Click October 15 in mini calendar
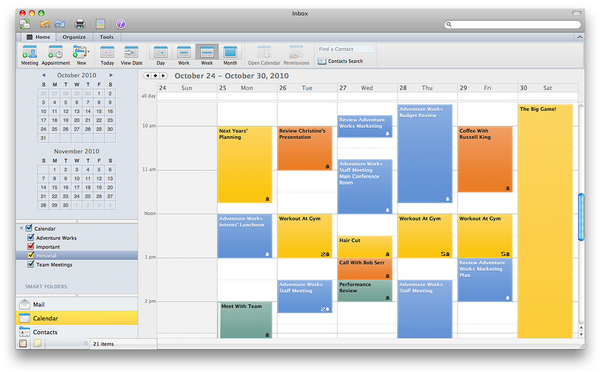 click(x=99, y=111)
